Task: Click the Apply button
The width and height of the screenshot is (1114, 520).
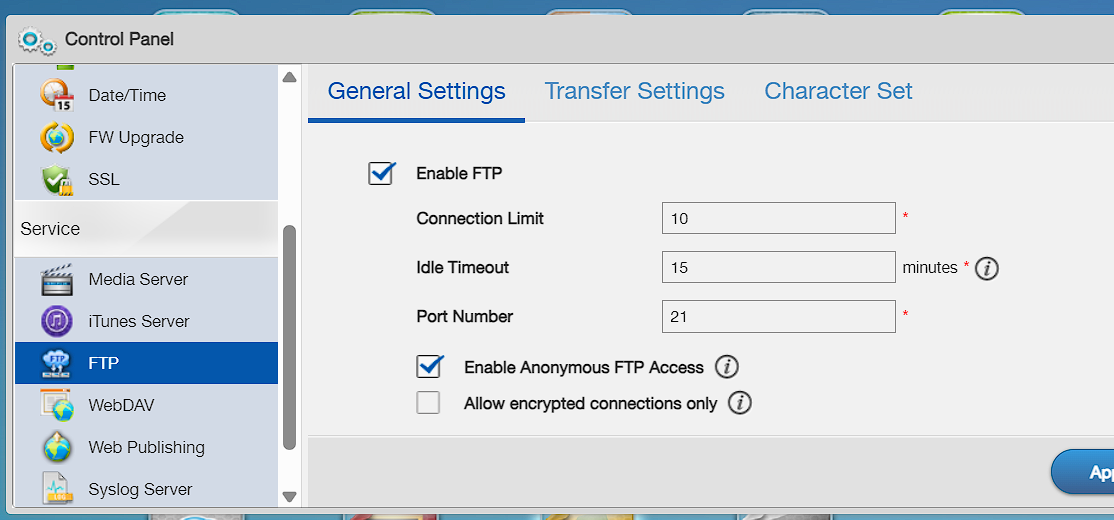Action: (1083, 472)
